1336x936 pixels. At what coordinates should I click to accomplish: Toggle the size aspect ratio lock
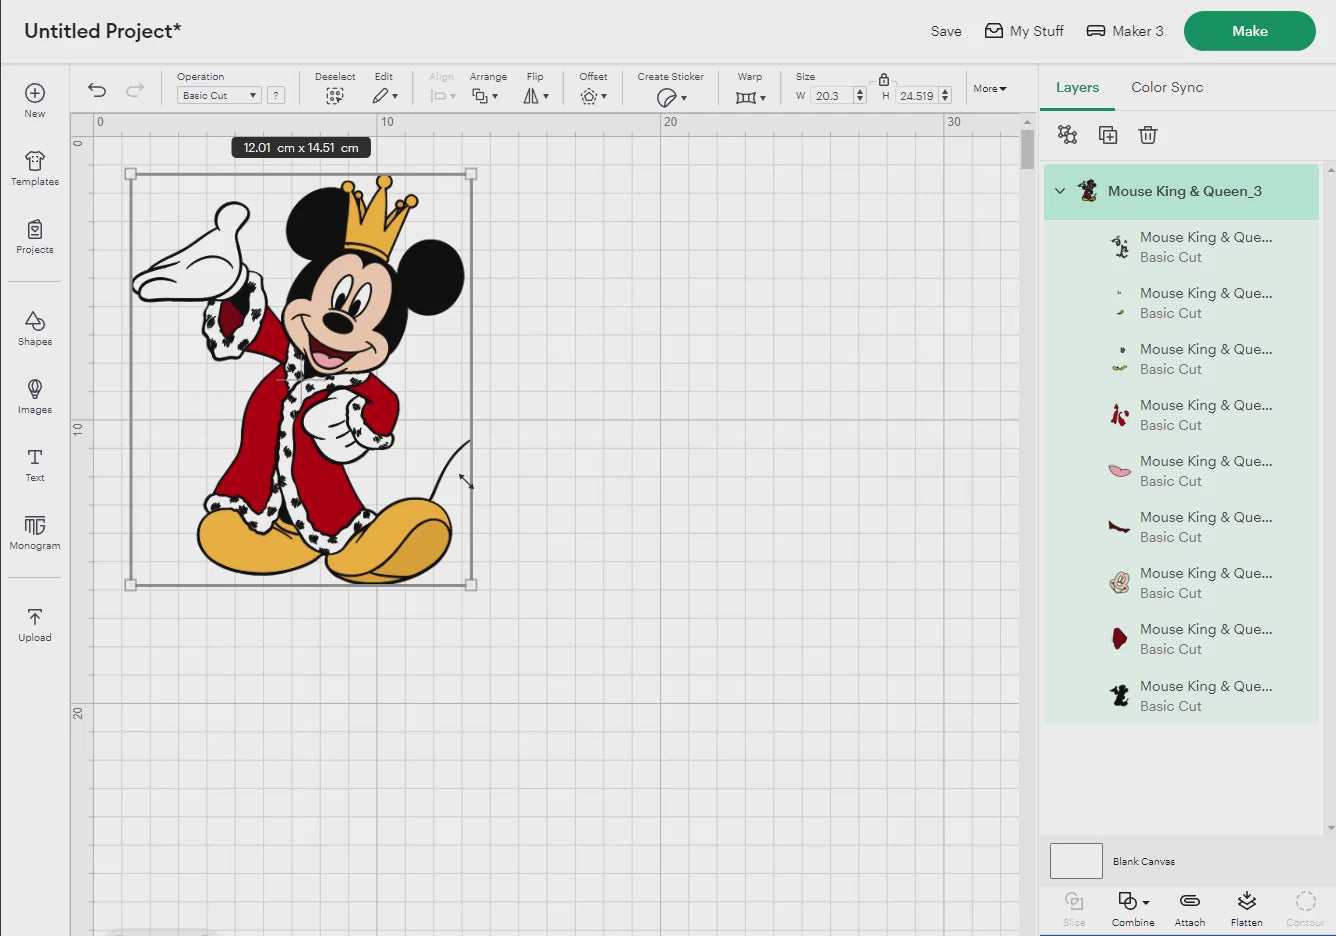pyautogui.click(x=884, y=79)
